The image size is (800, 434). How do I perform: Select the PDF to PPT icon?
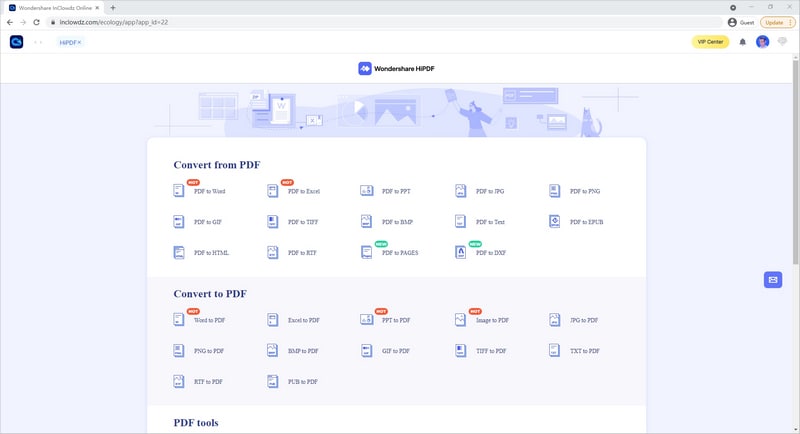[x=366, y=191]
